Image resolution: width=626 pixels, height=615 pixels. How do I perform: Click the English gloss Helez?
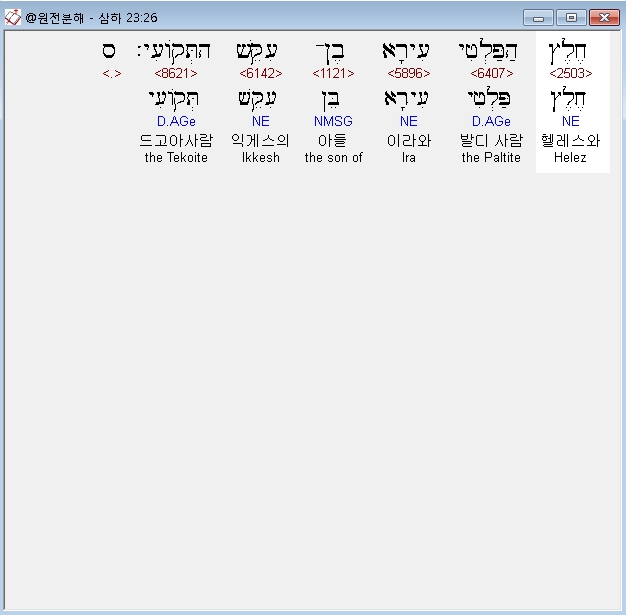tap(570, 158)
